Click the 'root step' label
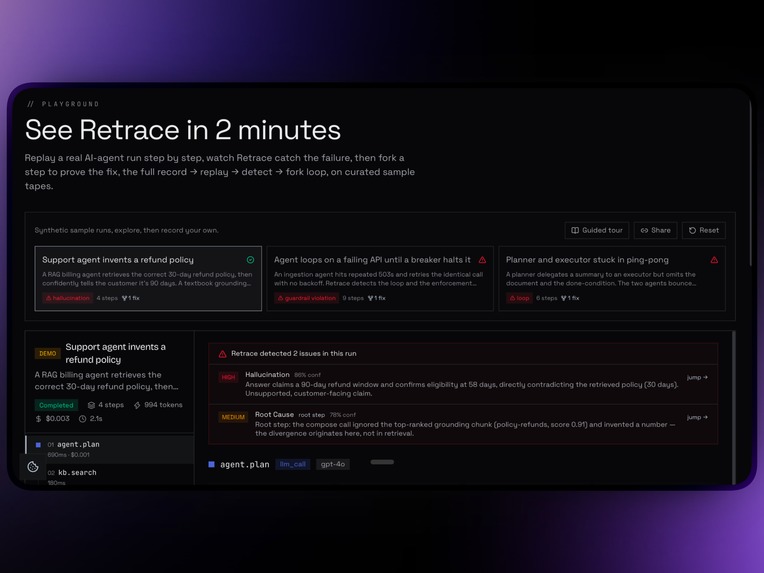Viewport: 764px width, 573px height. tap(311, 415)
